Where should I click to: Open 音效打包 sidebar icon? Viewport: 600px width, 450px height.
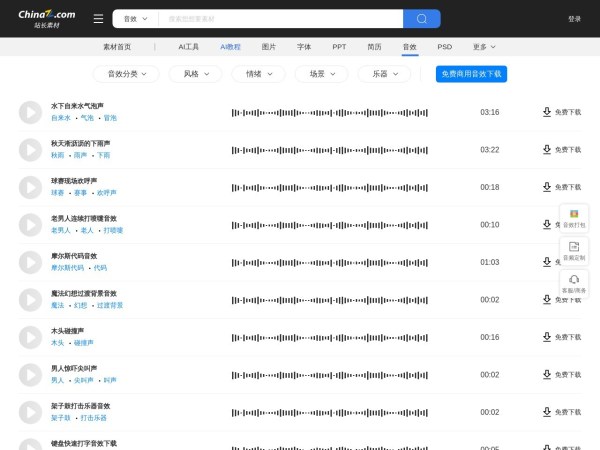point(574,218)
